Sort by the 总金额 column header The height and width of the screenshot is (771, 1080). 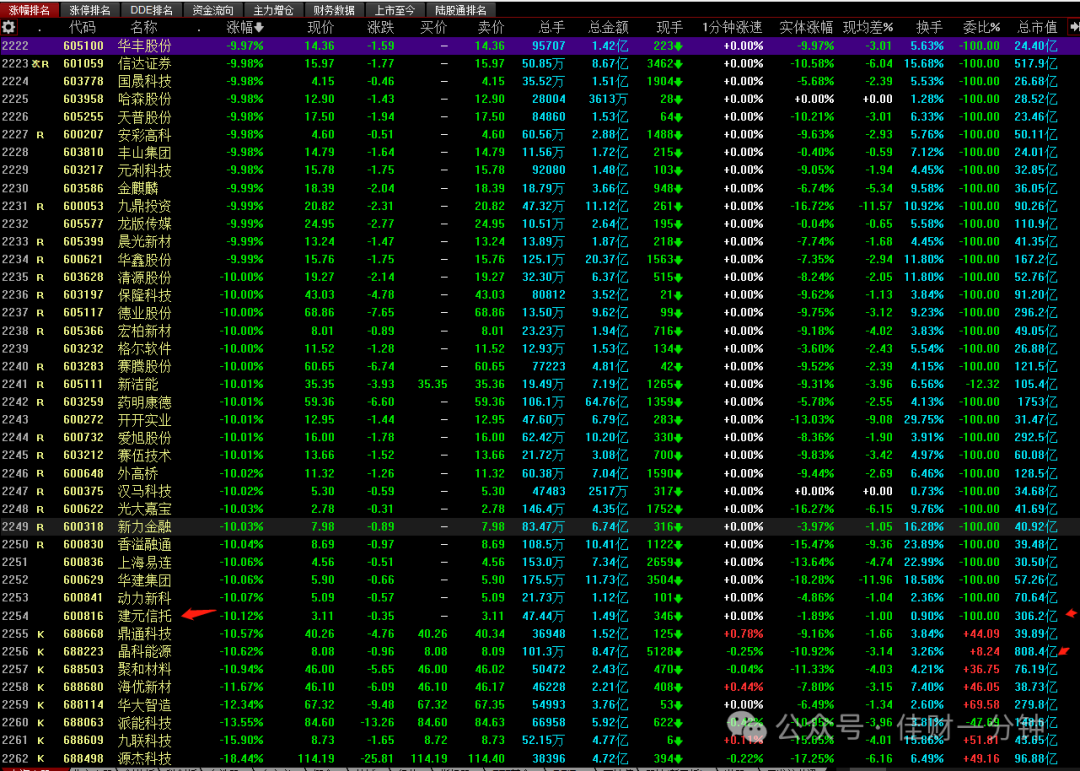coord(608,28)
